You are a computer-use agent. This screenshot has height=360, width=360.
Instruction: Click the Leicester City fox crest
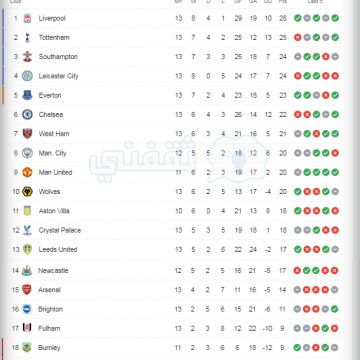pyautogui.click(x=27, y=76)
